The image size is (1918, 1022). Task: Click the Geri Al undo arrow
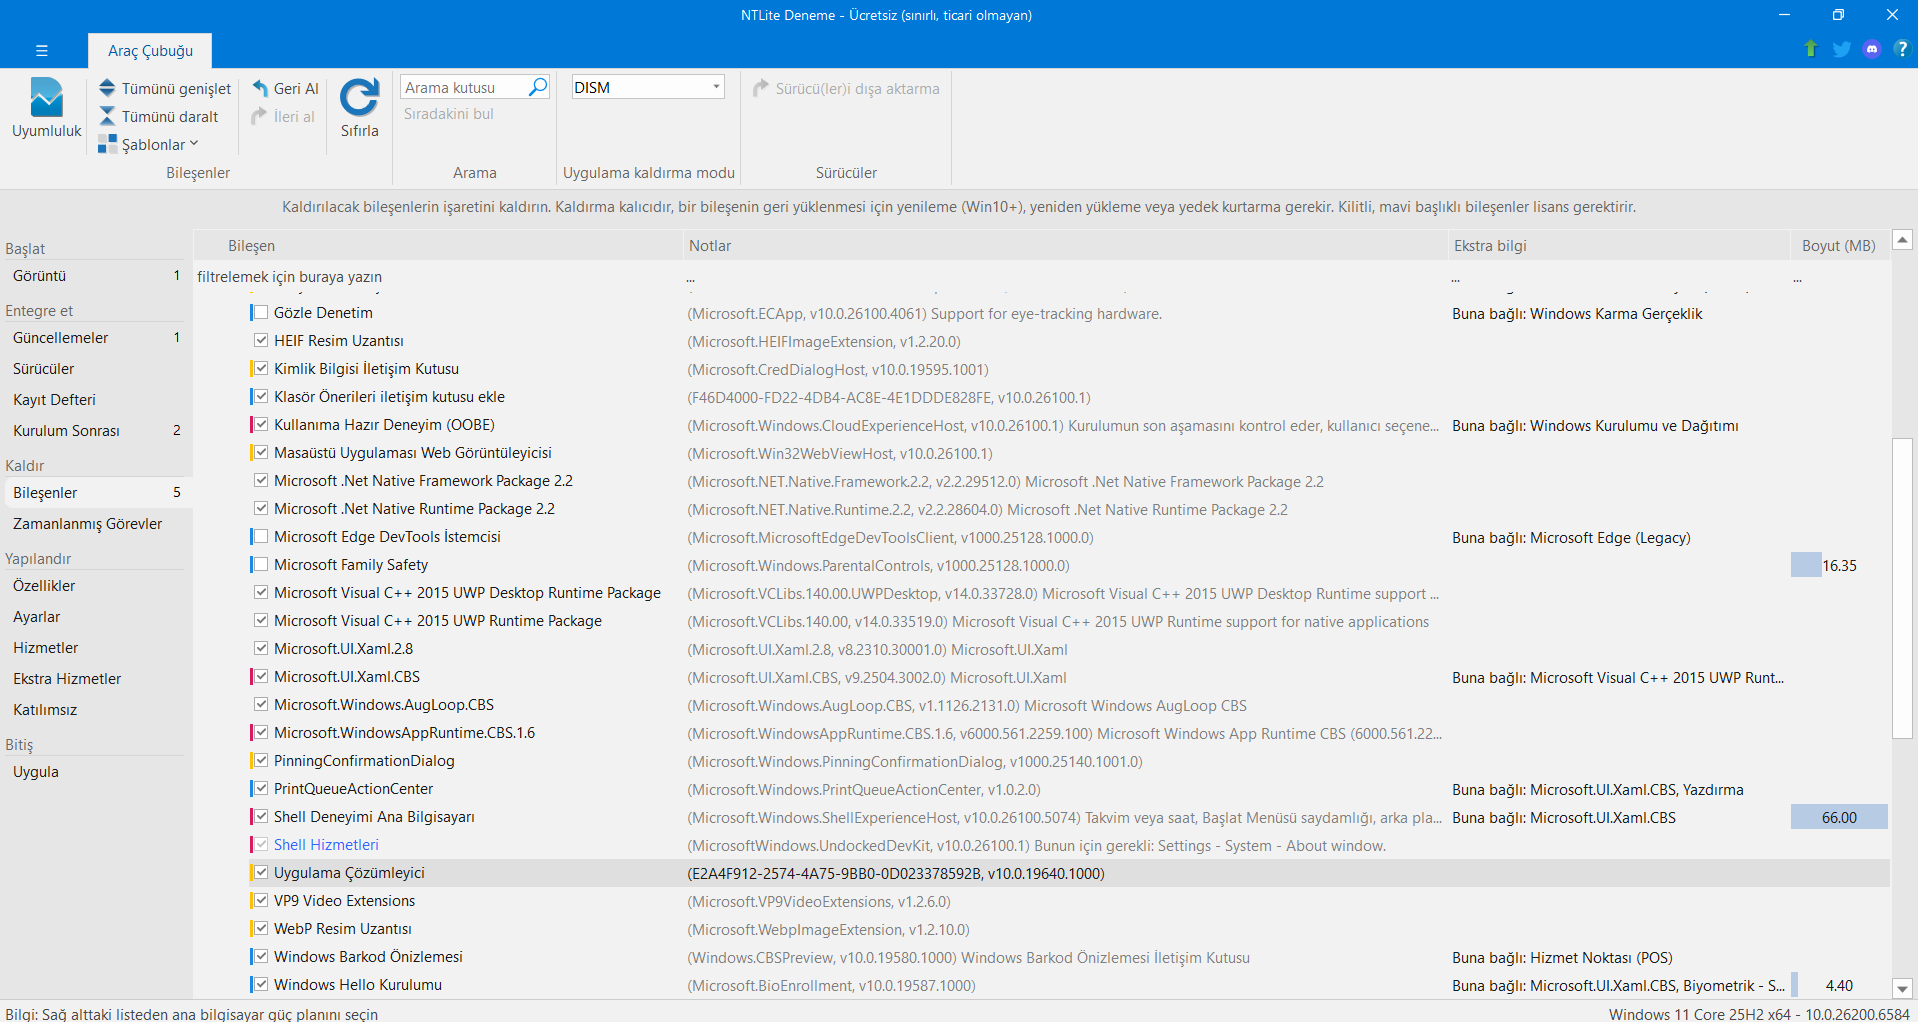260,88
